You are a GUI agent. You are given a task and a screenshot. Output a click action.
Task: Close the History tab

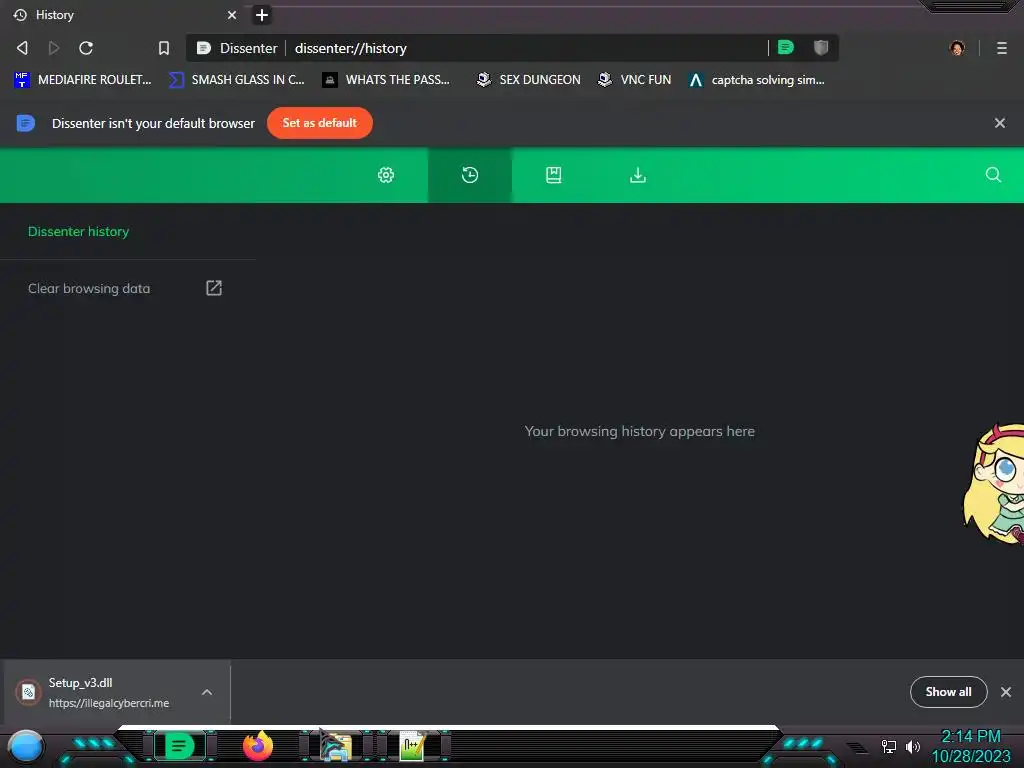(x=232, y=15)
